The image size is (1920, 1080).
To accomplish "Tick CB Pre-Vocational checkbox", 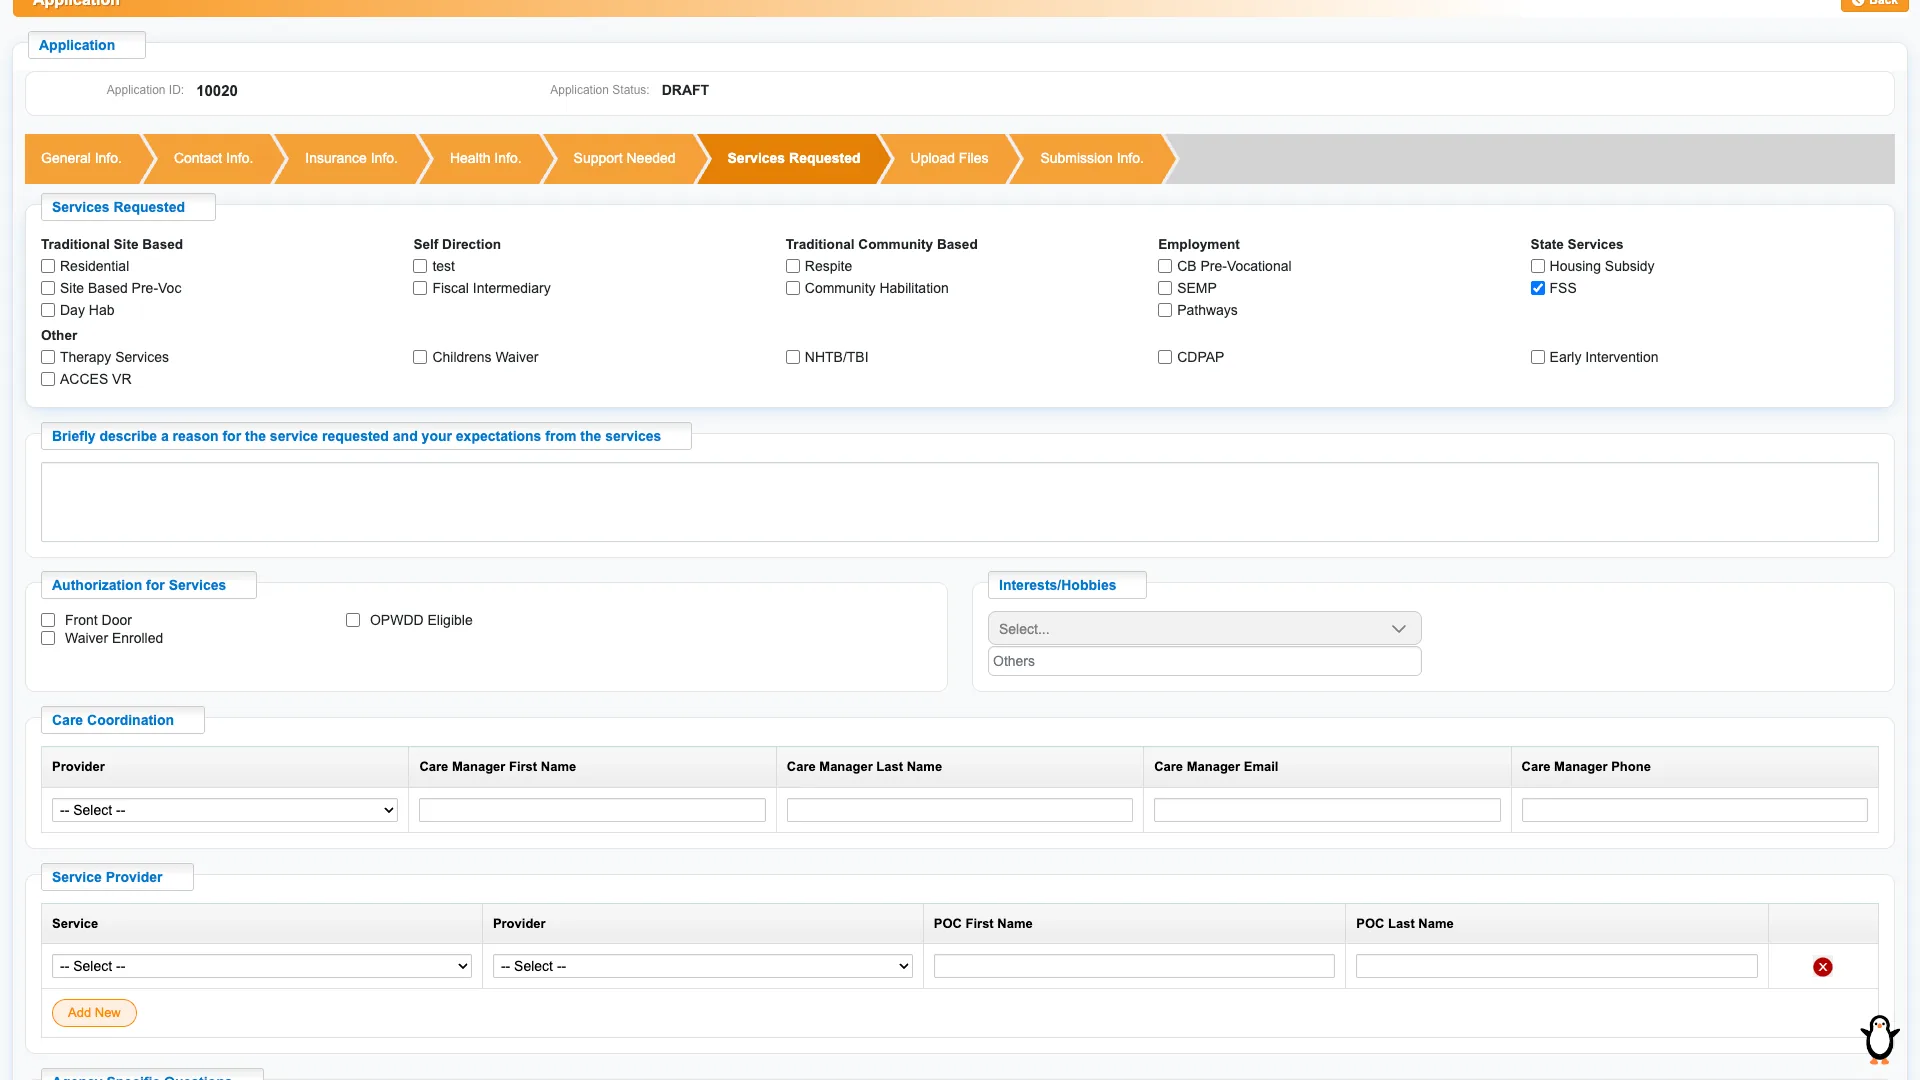I will (1165, 266).
